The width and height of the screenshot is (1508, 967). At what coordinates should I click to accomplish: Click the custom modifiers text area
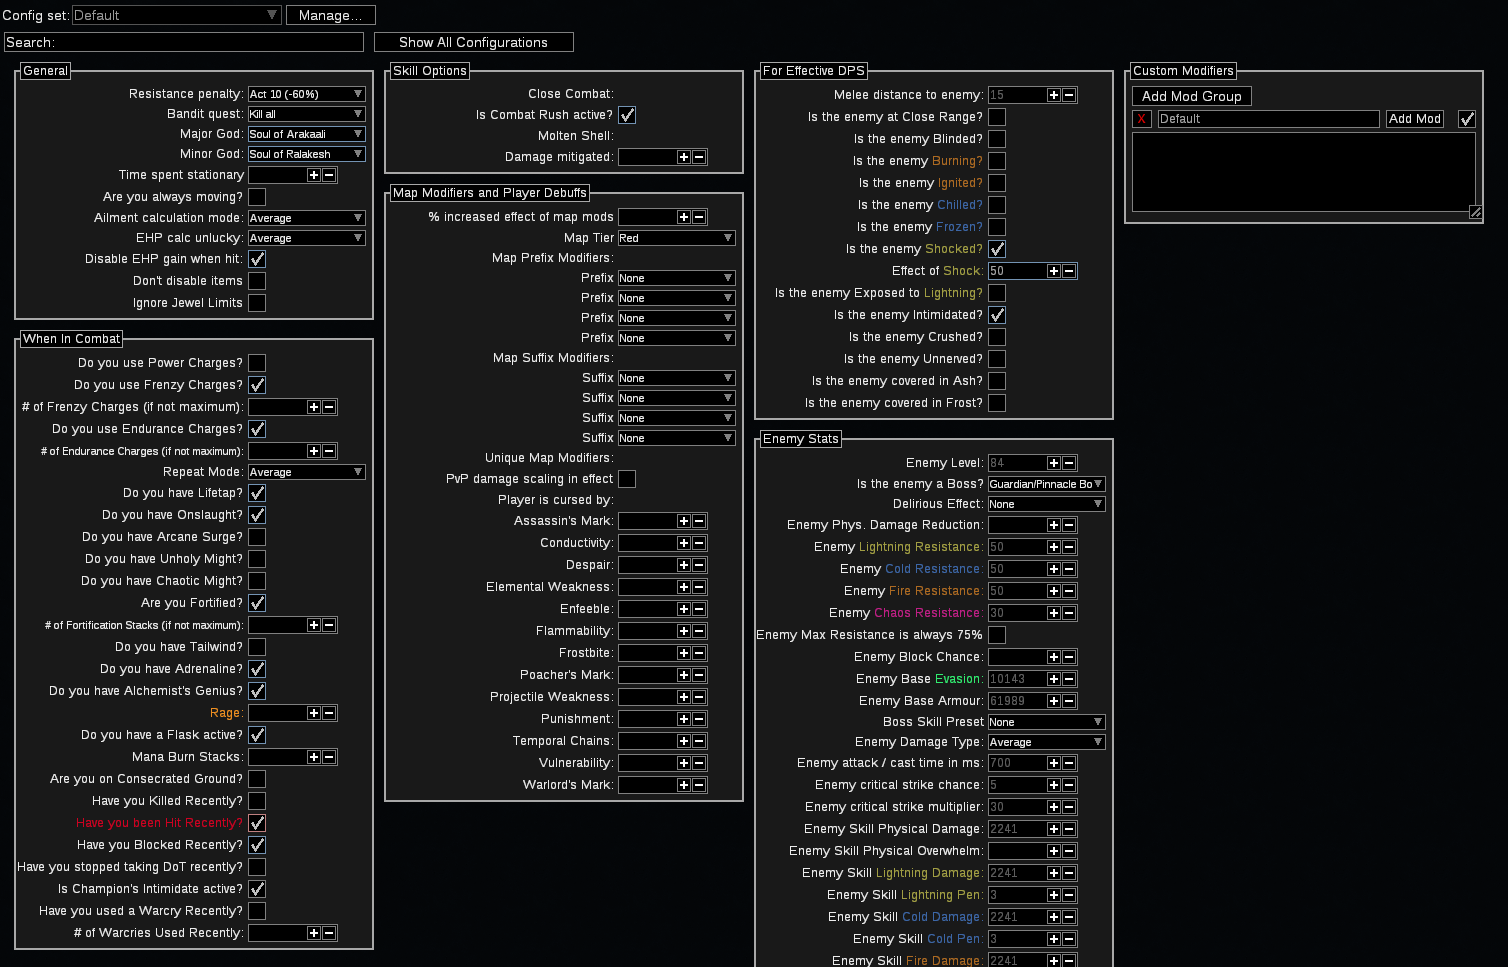[x=1304, y=171]
